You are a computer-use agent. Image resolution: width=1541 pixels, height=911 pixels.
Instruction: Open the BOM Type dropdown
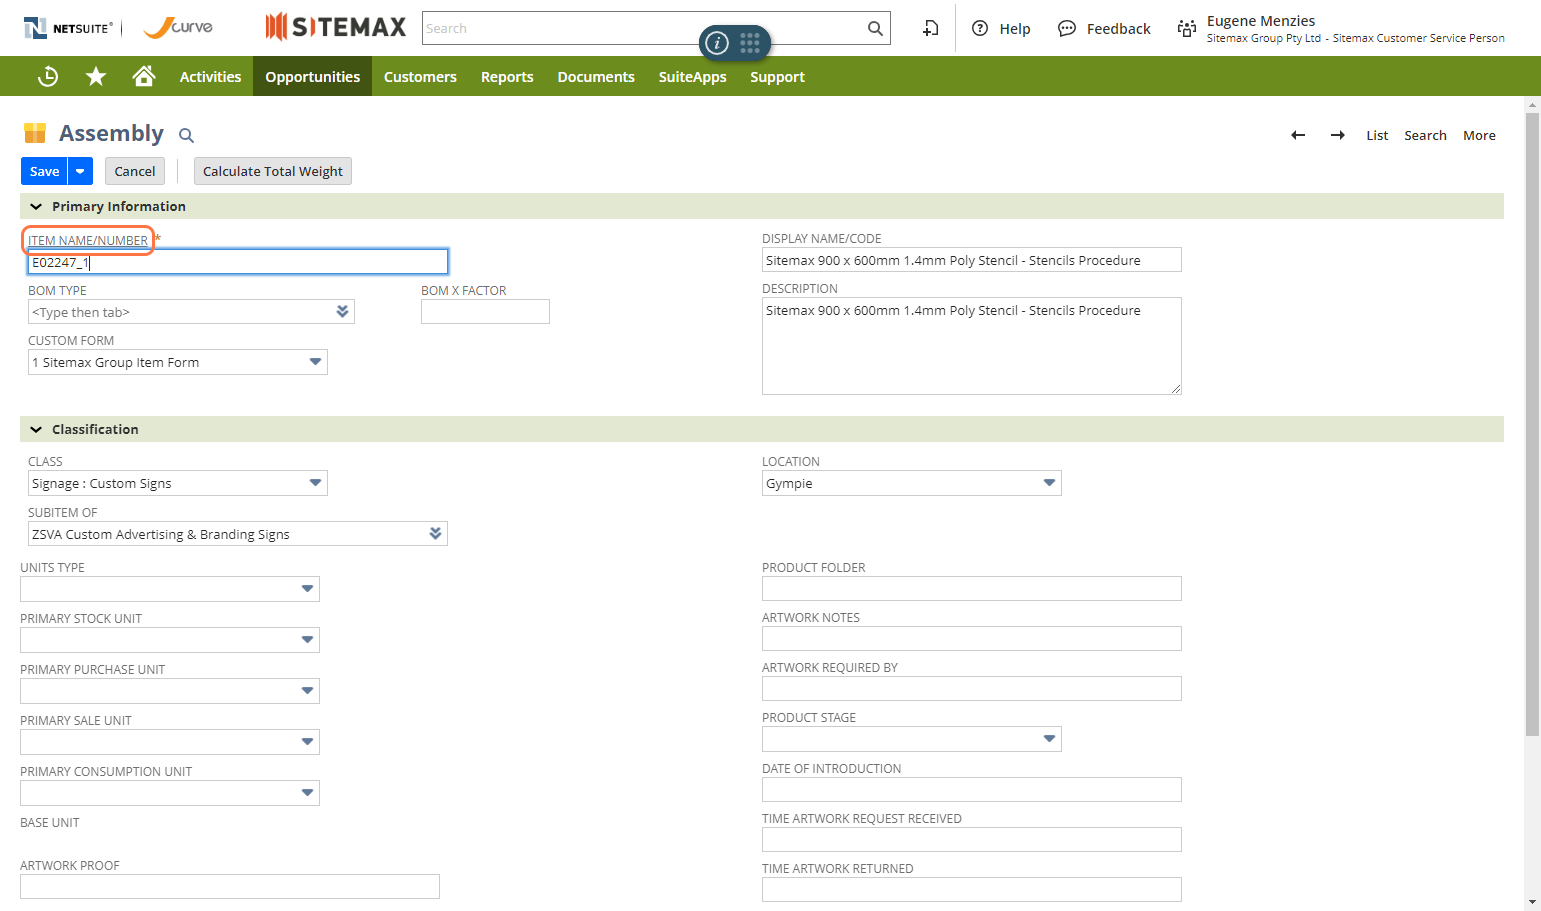[342, 311]
